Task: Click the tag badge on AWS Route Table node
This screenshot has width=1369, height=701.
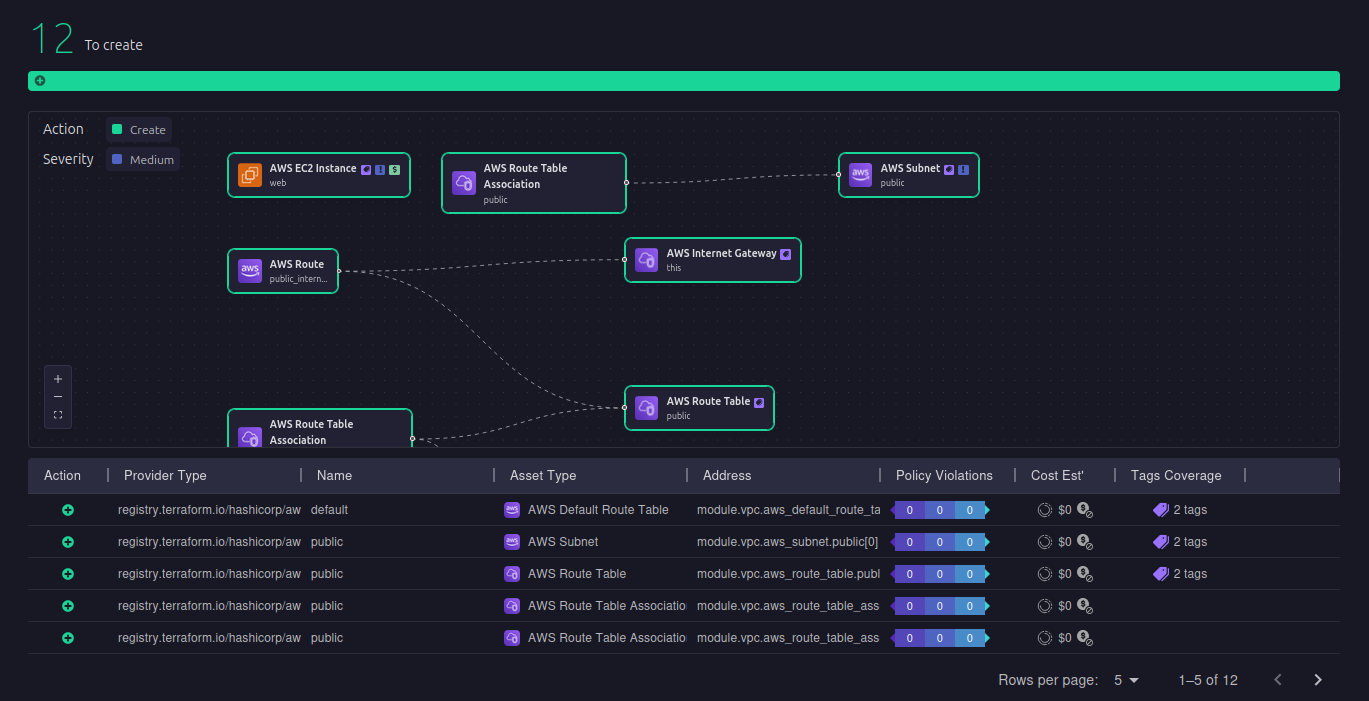Action: [759, 402]
